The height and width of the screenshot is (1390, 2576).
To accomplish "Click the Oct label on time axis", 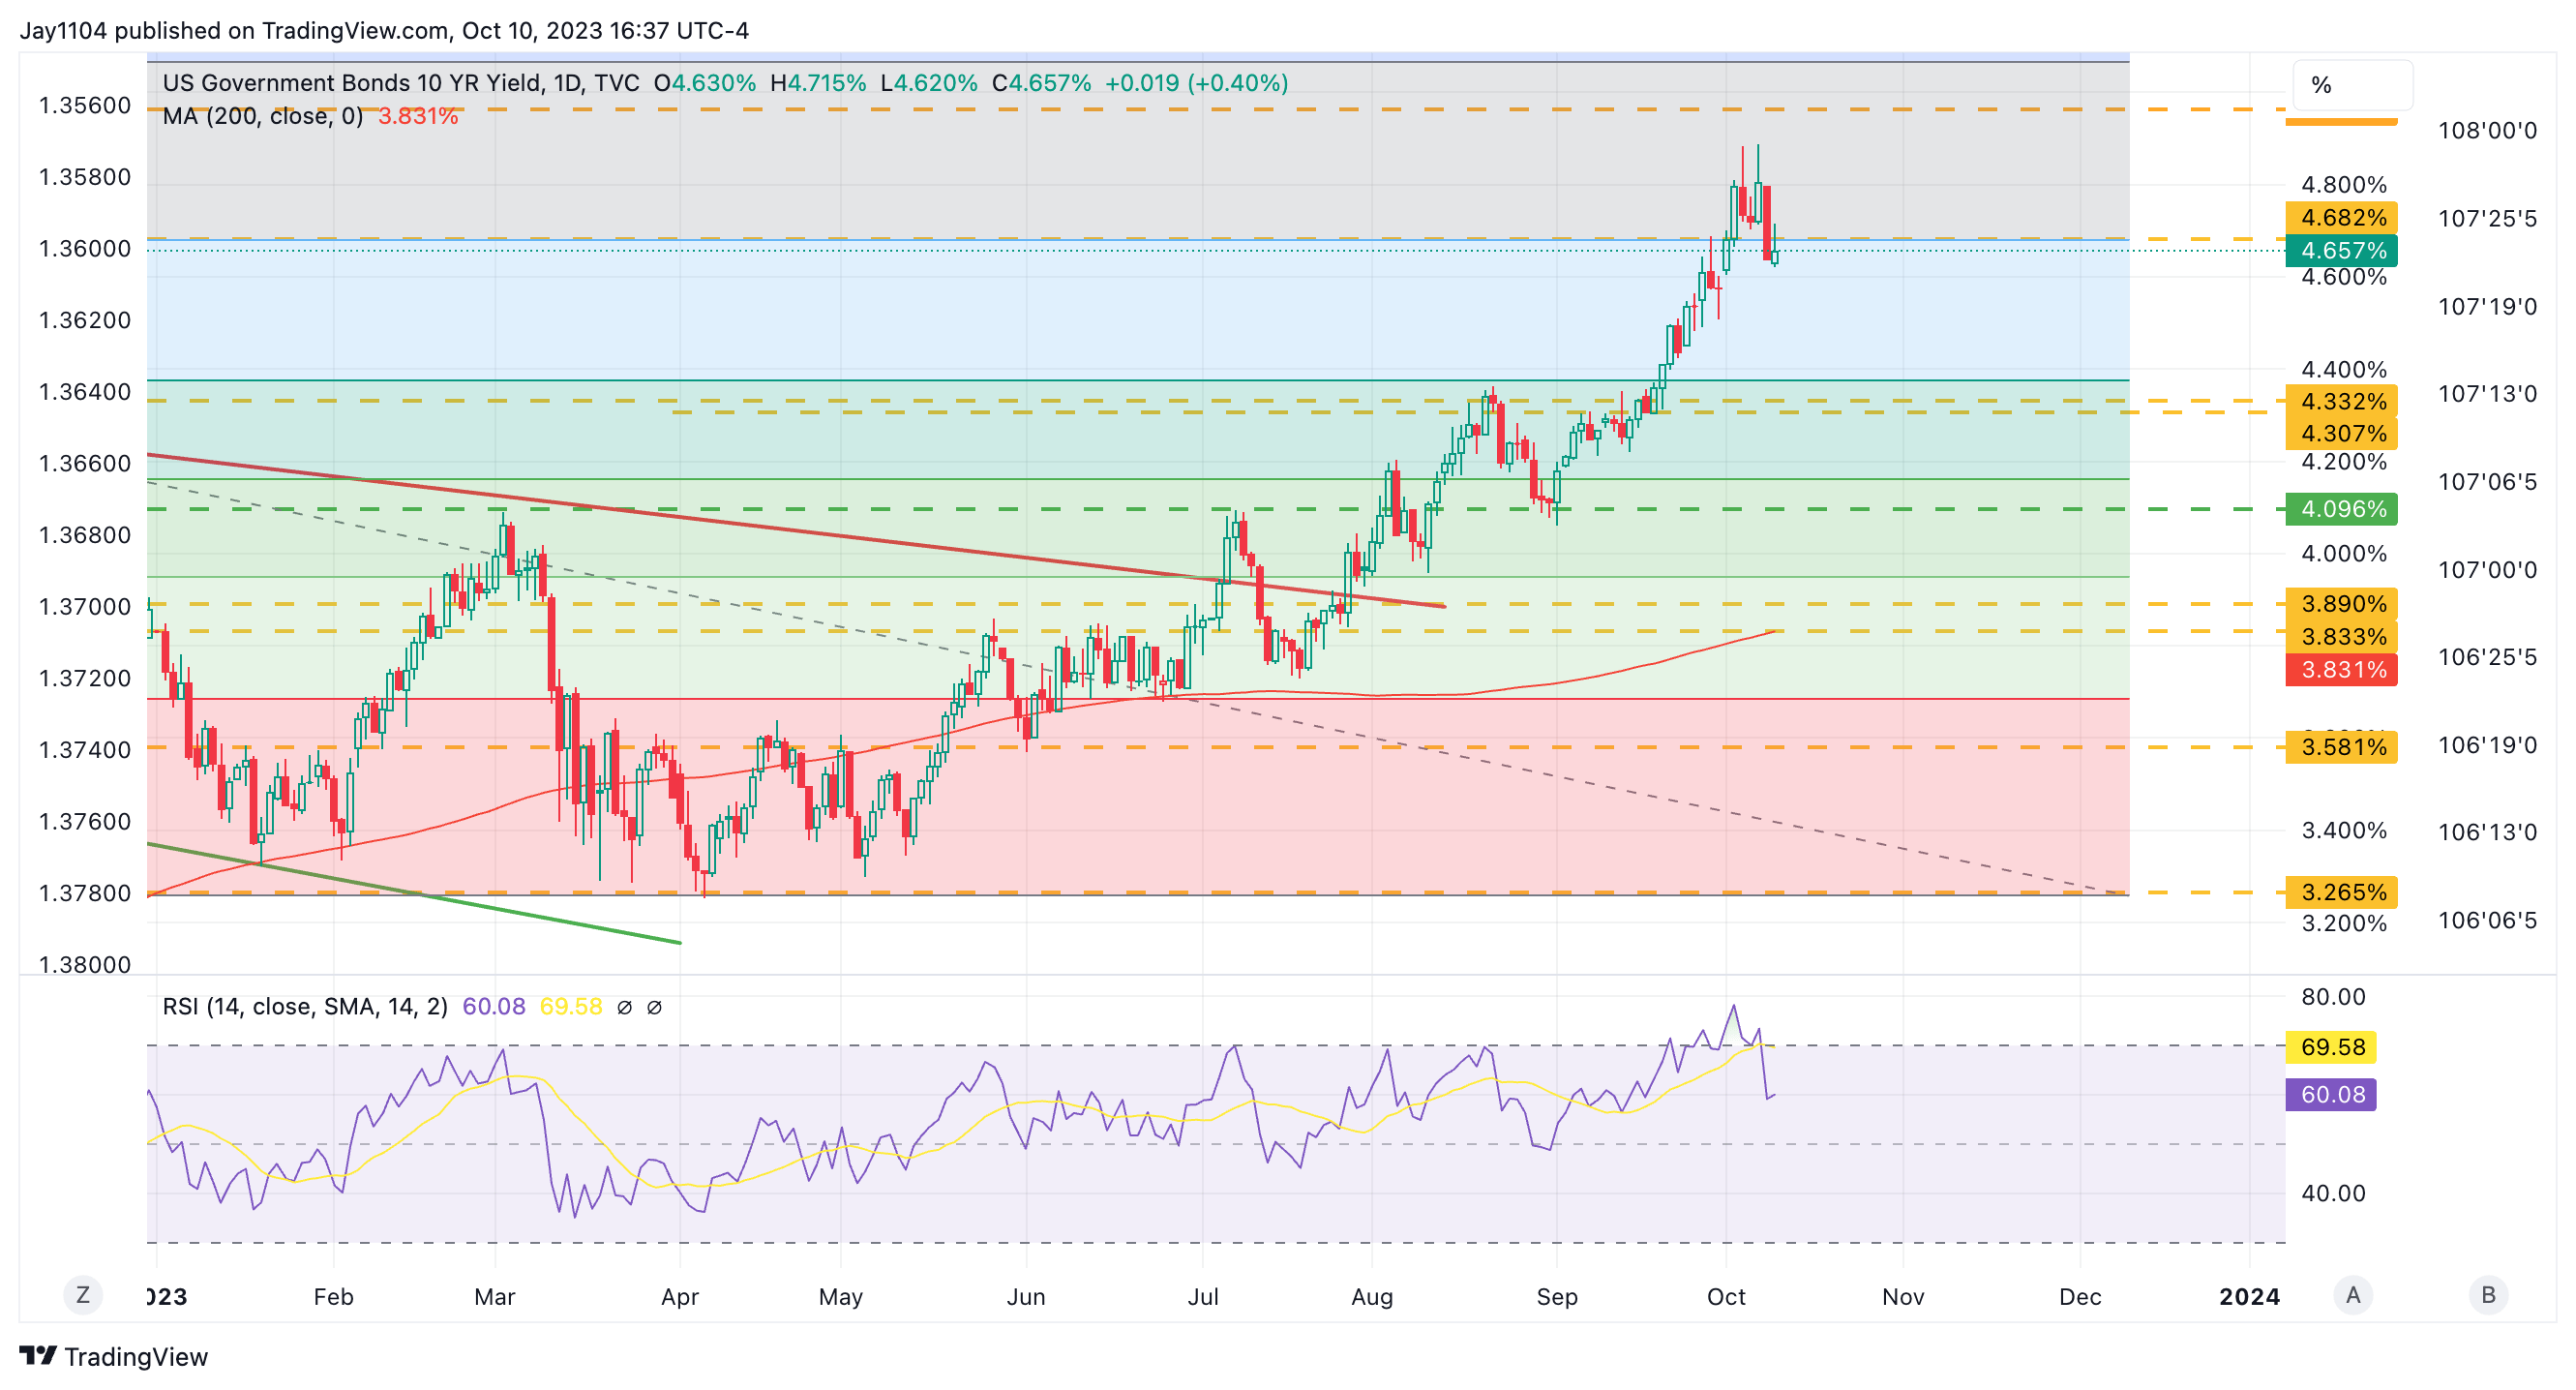I will (1726, 1297).
